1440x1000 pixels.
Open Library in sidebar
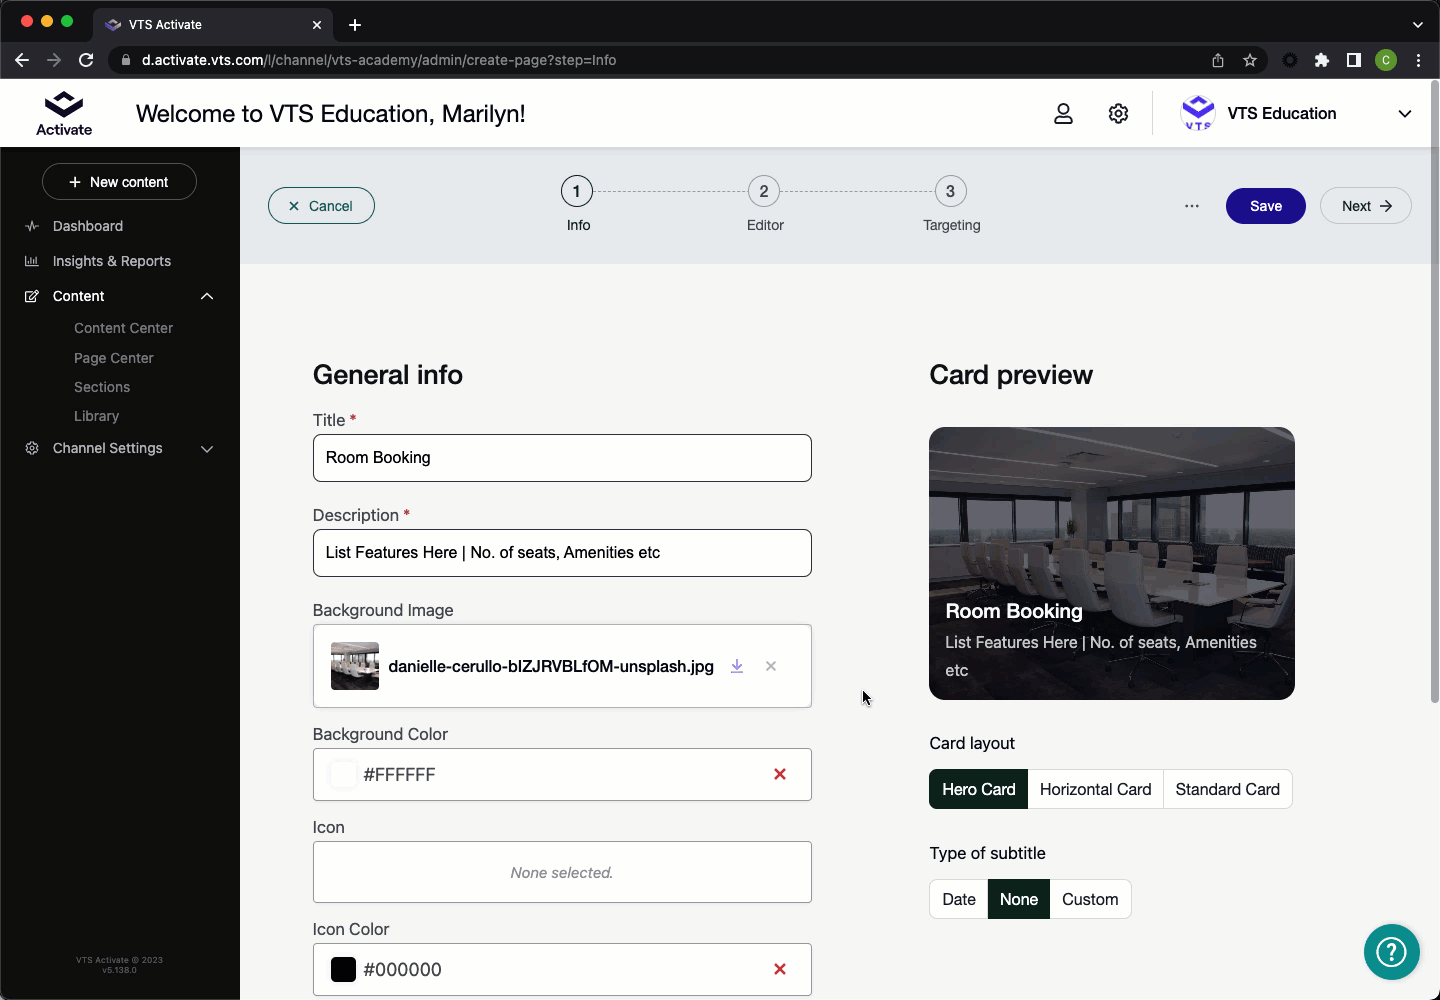coord(96,416)
